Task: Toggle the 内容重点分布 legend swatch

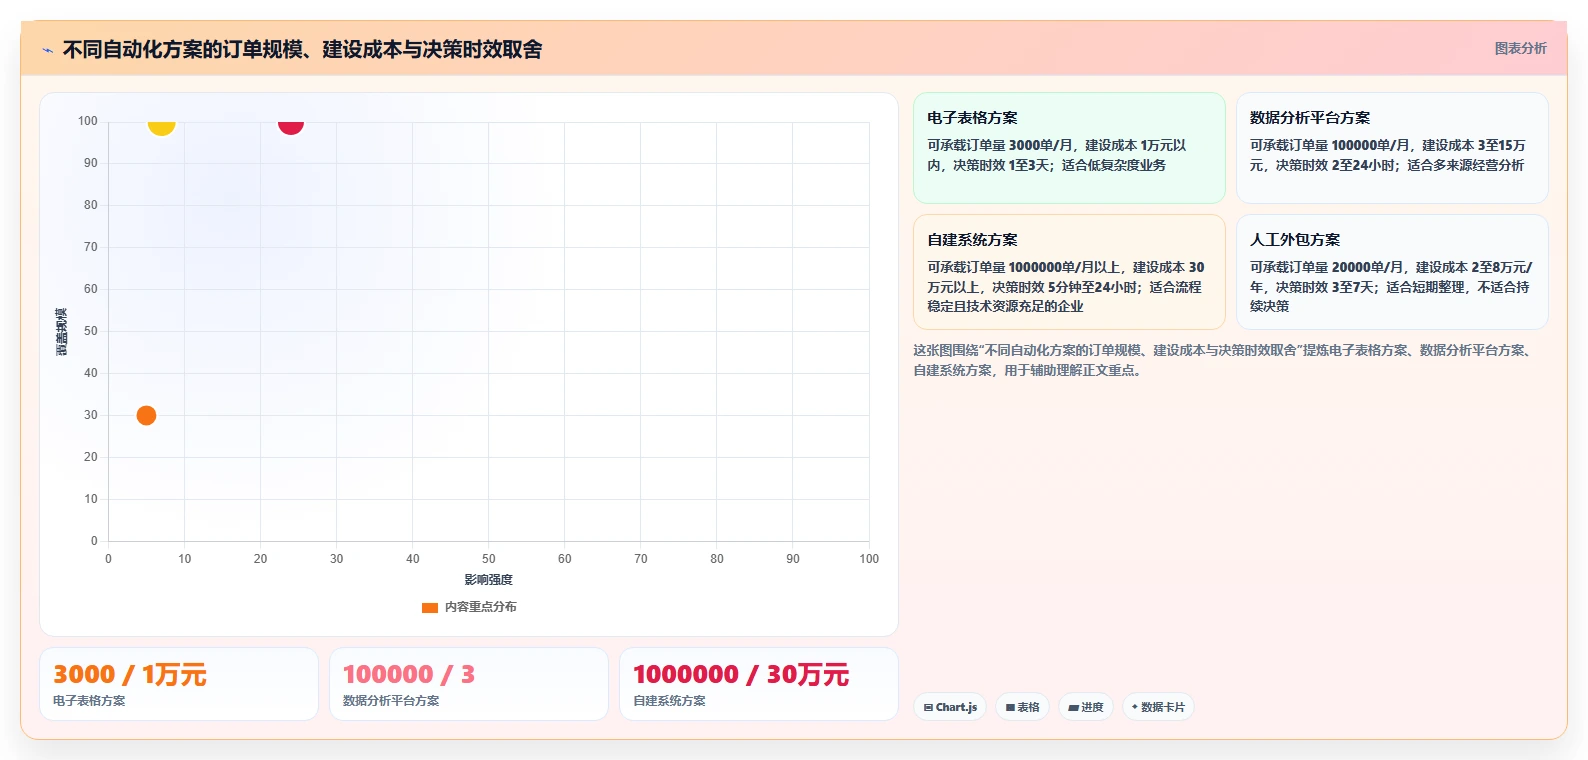Action: click(x=430, y=607)
